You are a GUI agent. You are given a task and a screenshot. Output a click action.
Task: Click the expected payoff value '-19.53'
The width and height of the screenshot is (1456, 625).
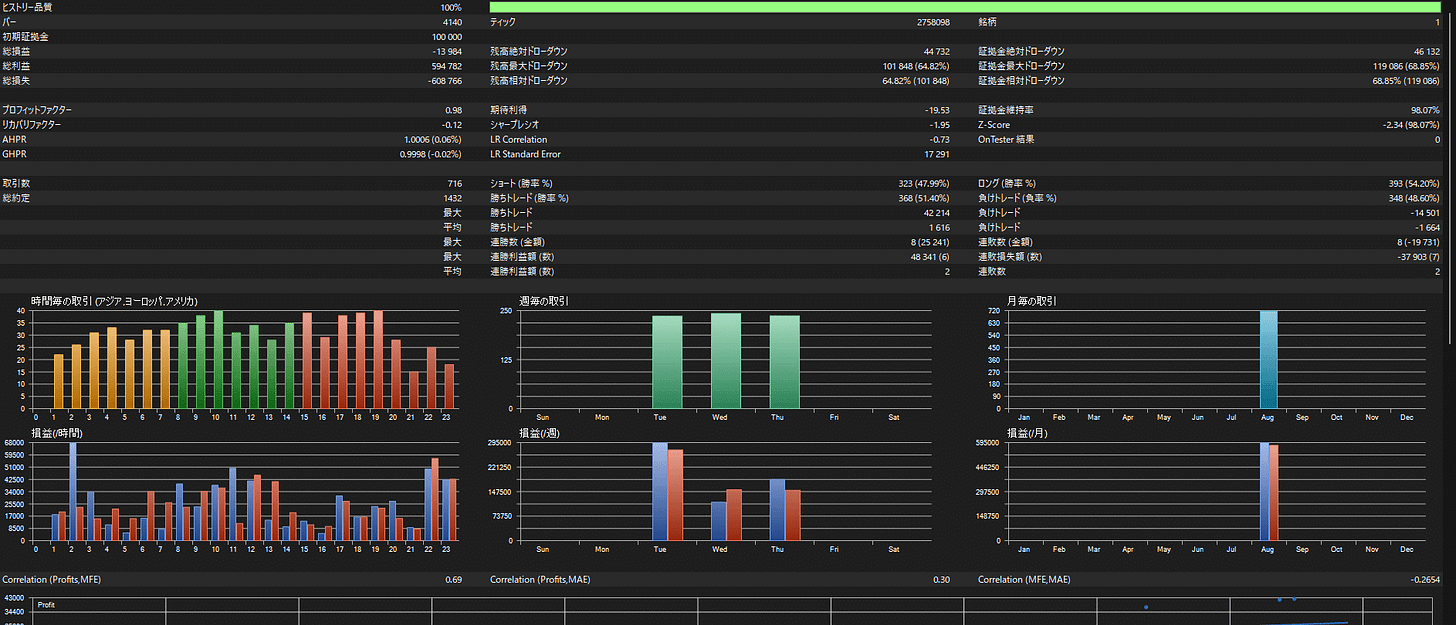938,110
